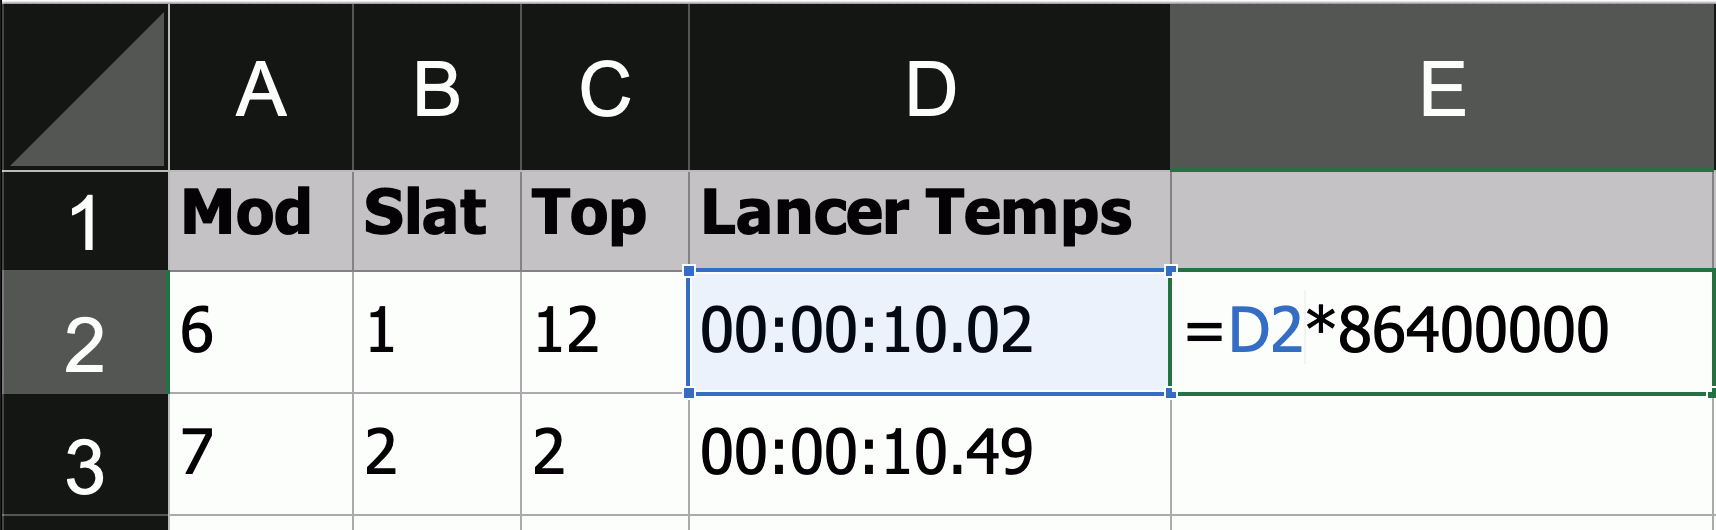
Task: Select row 3 header
Action: 85,464
